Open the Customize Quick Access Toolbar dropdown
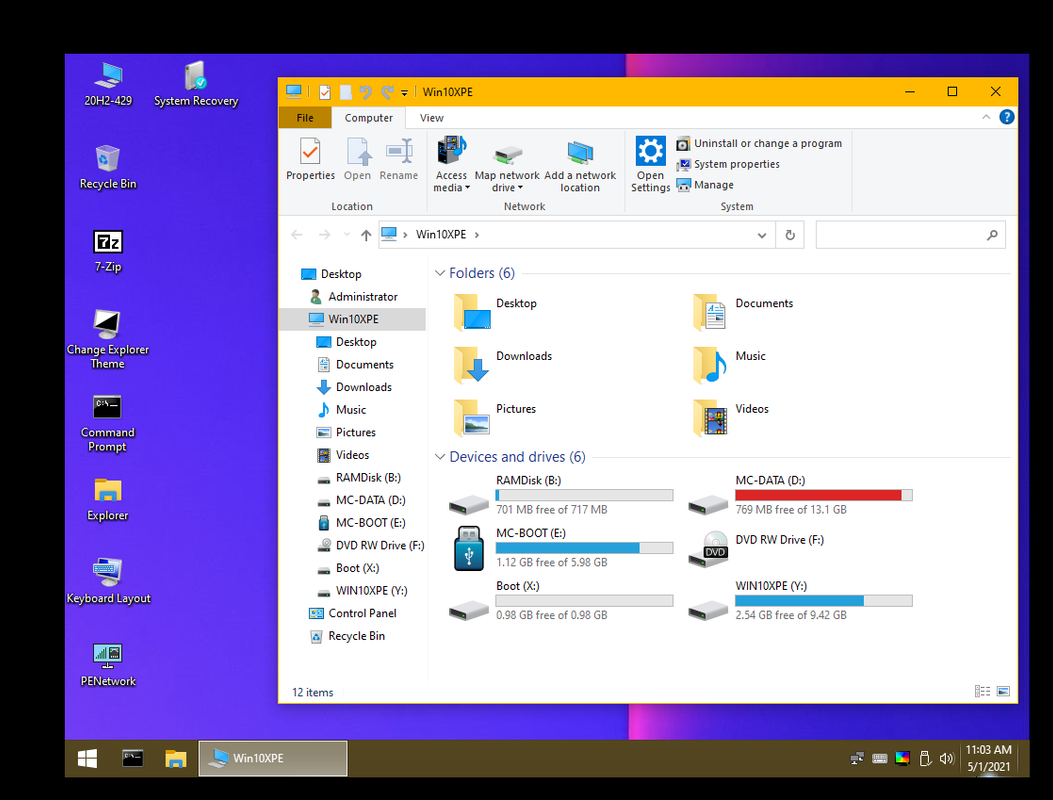This screenshot has height=800, width=1053. [x=404, y=93]
